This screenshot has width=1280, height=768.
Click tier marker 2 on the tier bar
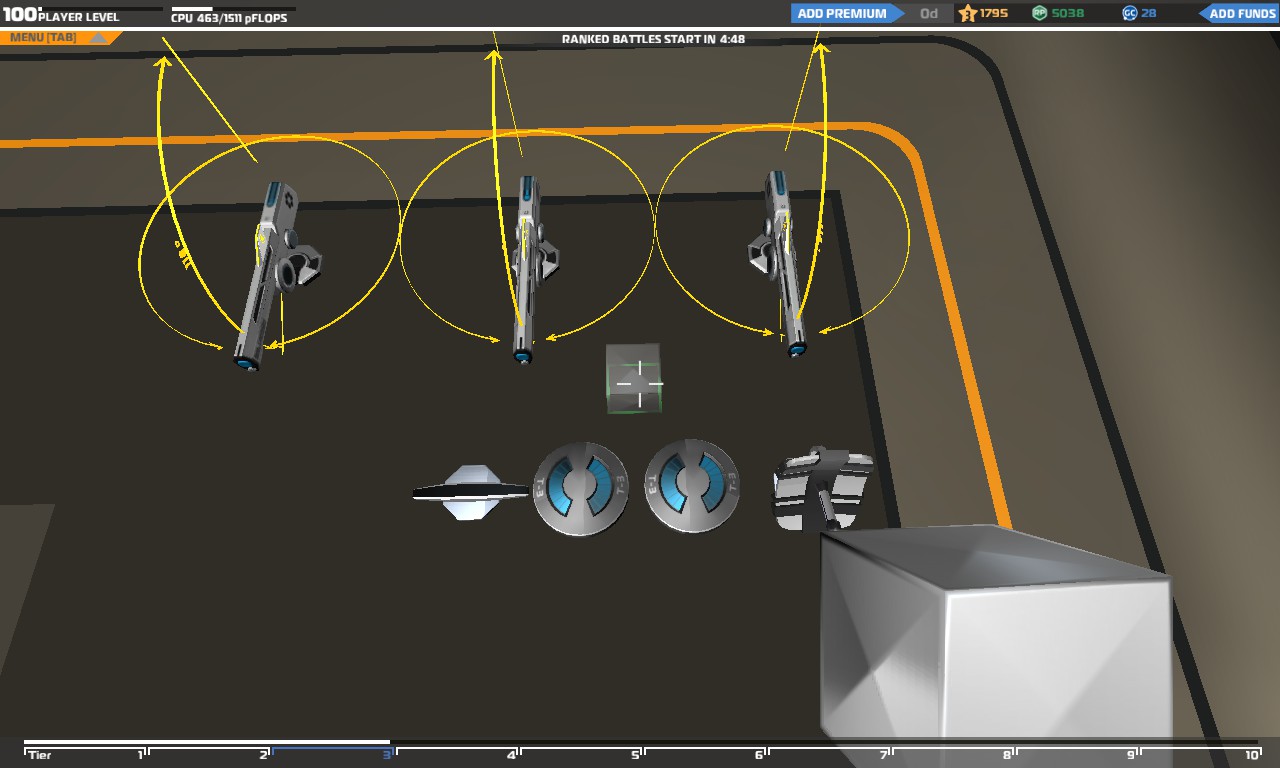pos(264,755)
